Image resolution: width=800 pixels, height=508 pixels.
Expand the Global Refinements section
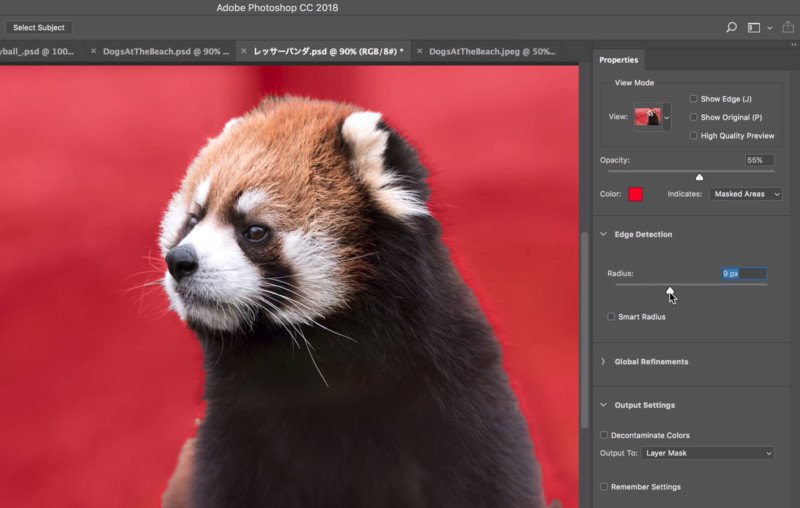coord(604,361)
